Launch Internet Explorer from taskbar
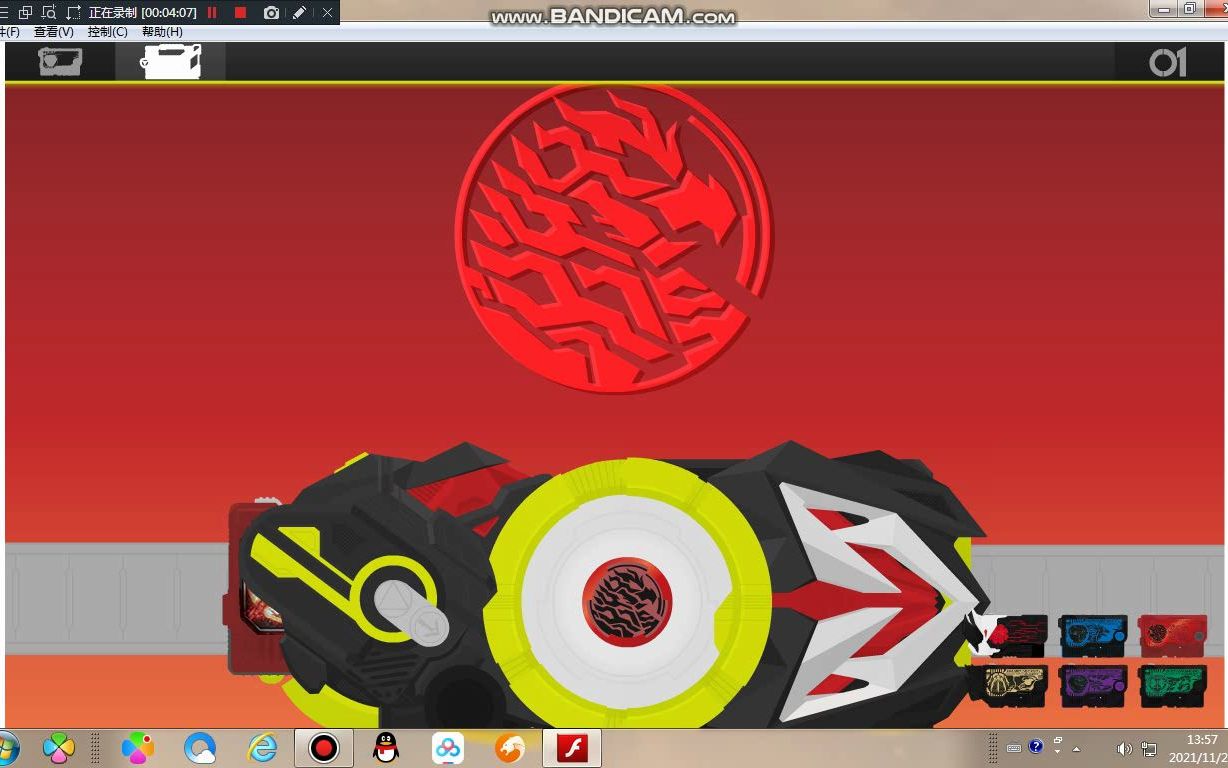This screenshot has width=1228, height=768. tap(262, 747)
